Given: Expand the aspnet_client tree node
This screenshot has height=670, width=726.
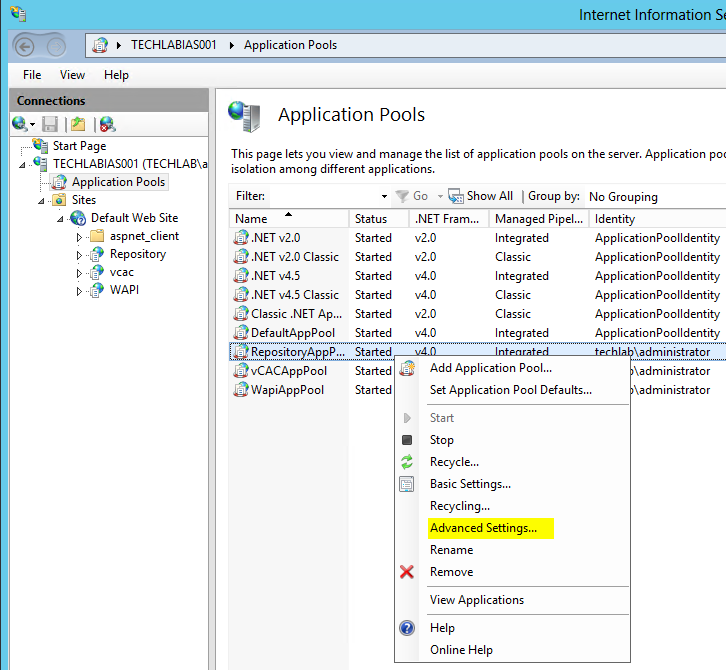Looking at the screenshot, I should tap(79, 237).
